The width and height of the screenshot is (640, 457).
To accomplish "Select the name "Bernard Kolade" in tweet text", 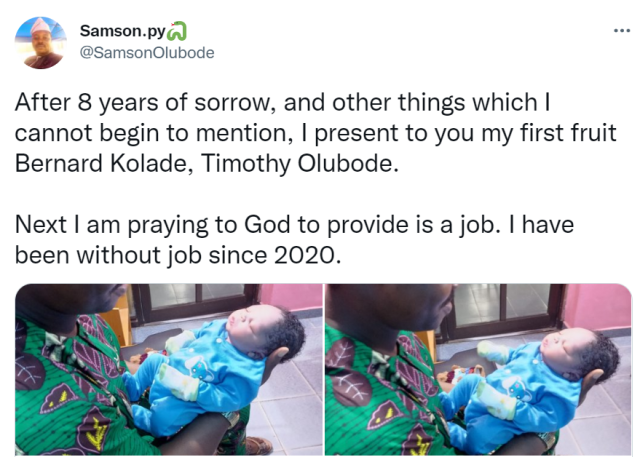I will (x=100, y=164).
